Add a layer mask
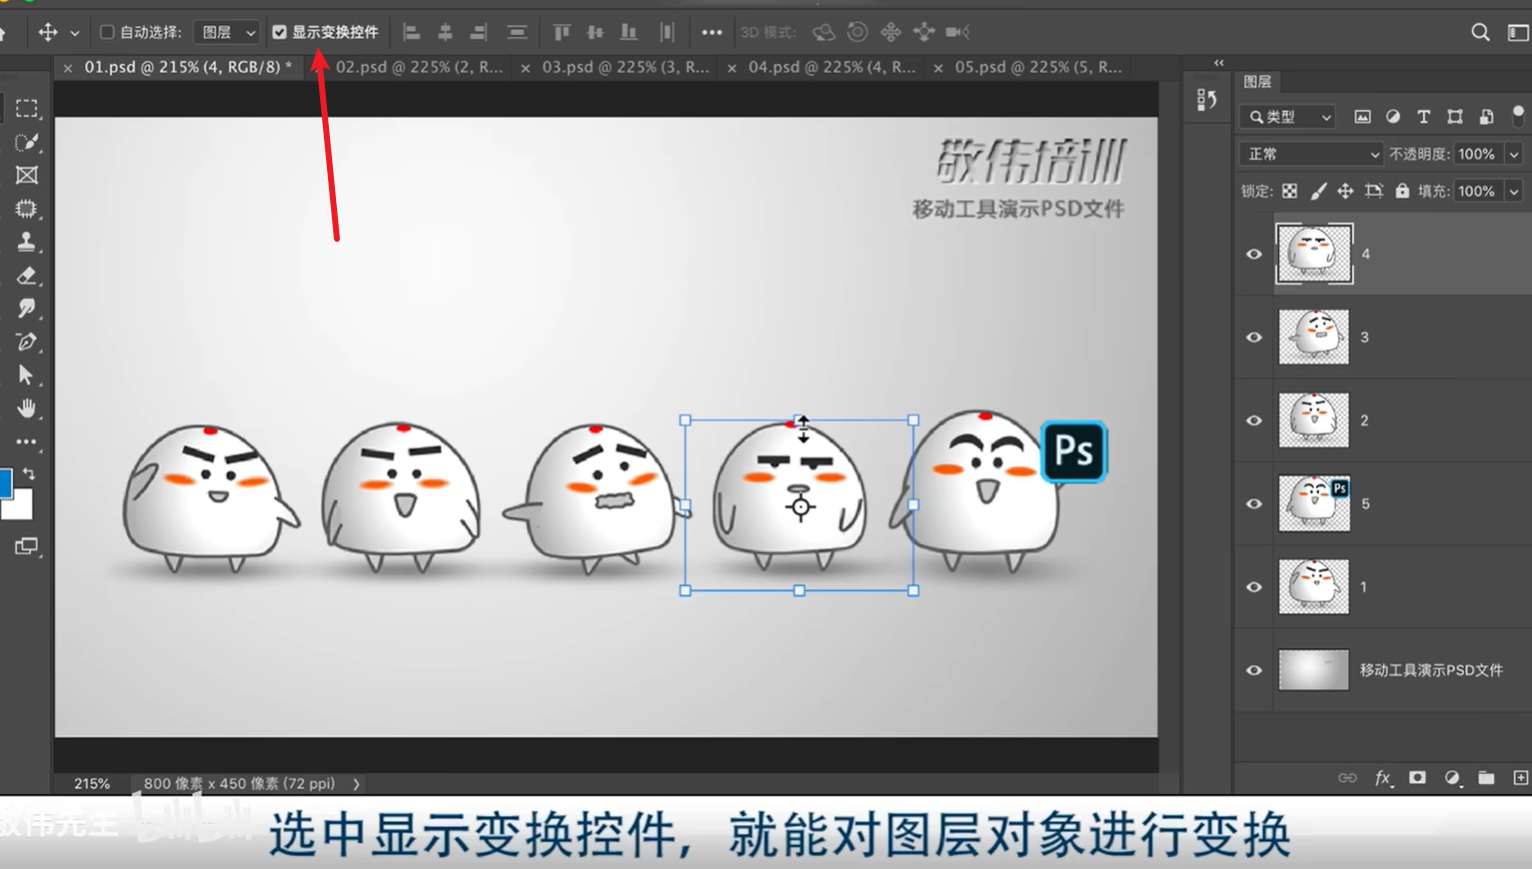This screenshot has width=1532, height=869. (1417, 778)
